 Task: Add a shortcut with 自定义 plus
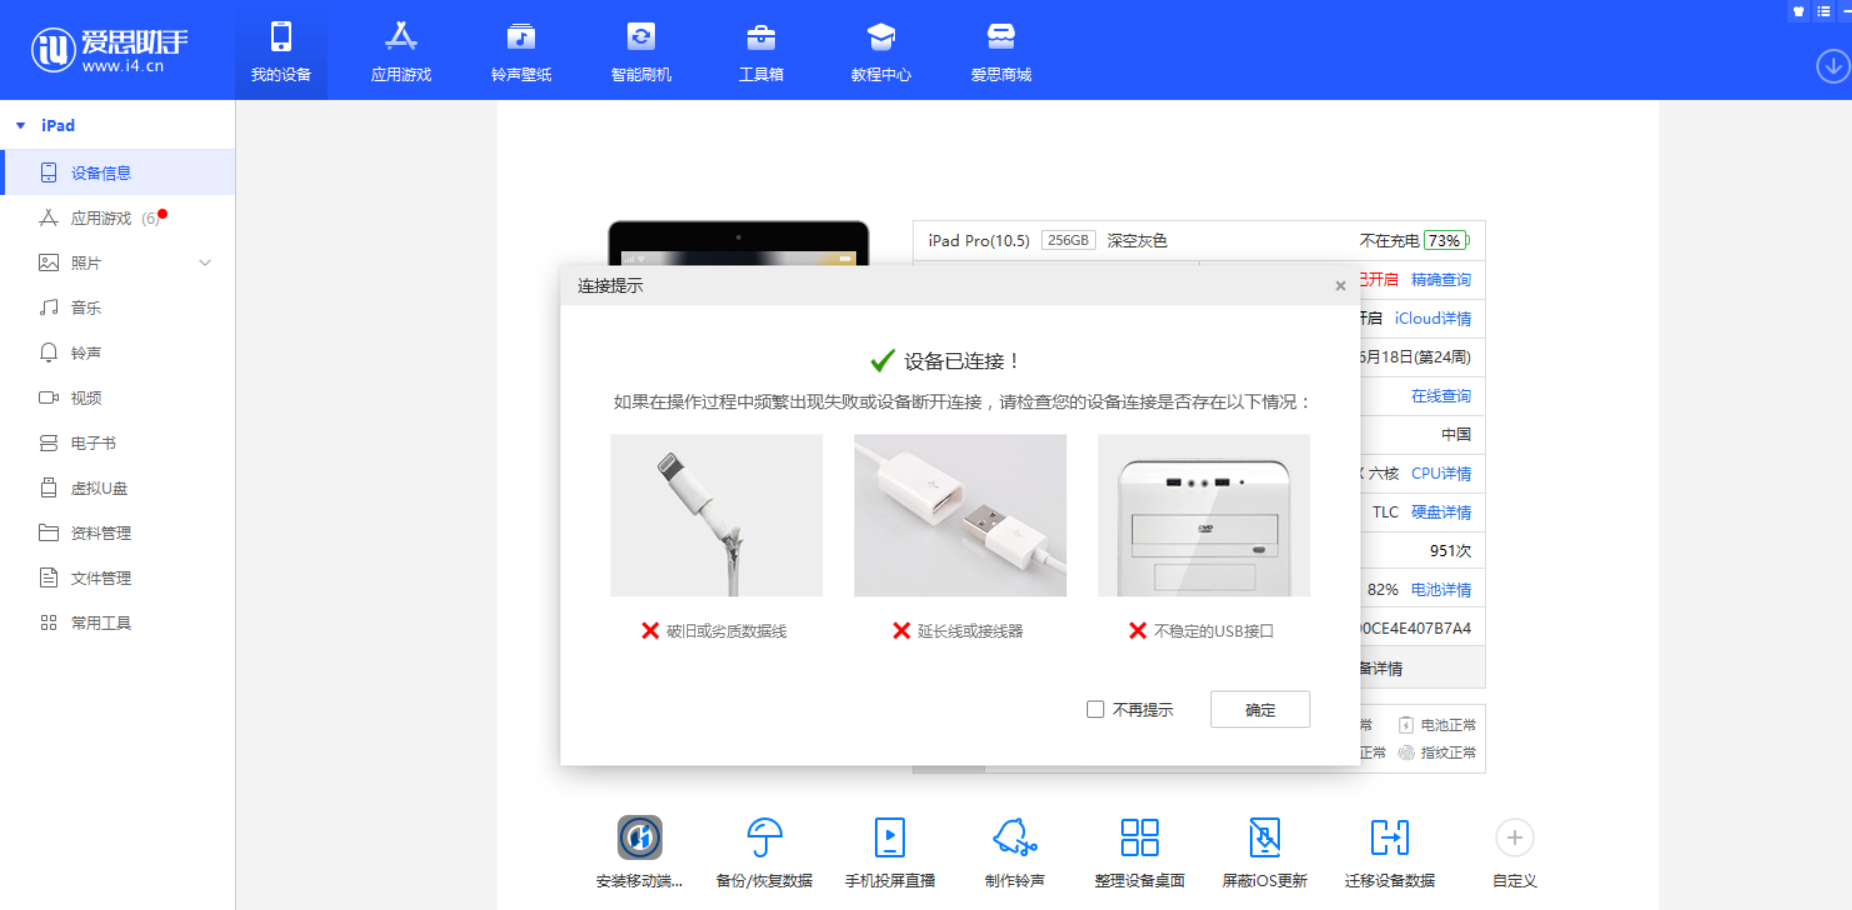[x=1515, y=838]
